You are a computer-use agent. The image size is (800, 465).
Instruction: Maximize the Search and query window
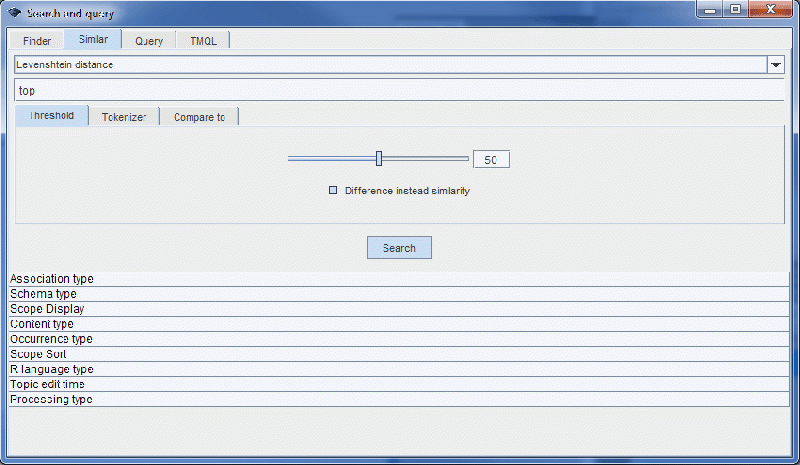click(735, 9)
